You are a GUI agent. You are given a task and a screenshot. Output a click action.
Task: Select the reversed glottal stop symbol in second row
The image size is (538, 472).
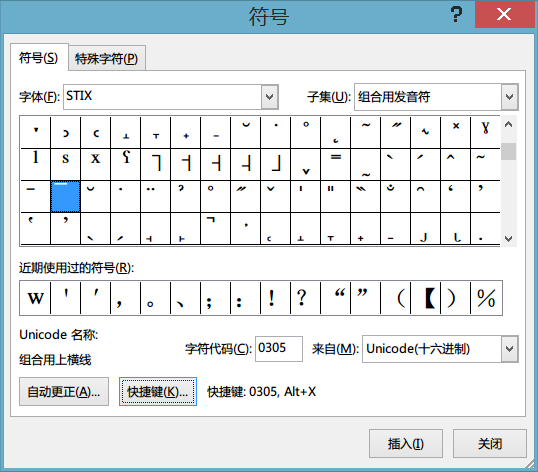pyautogui.click(x=126, y=164)
